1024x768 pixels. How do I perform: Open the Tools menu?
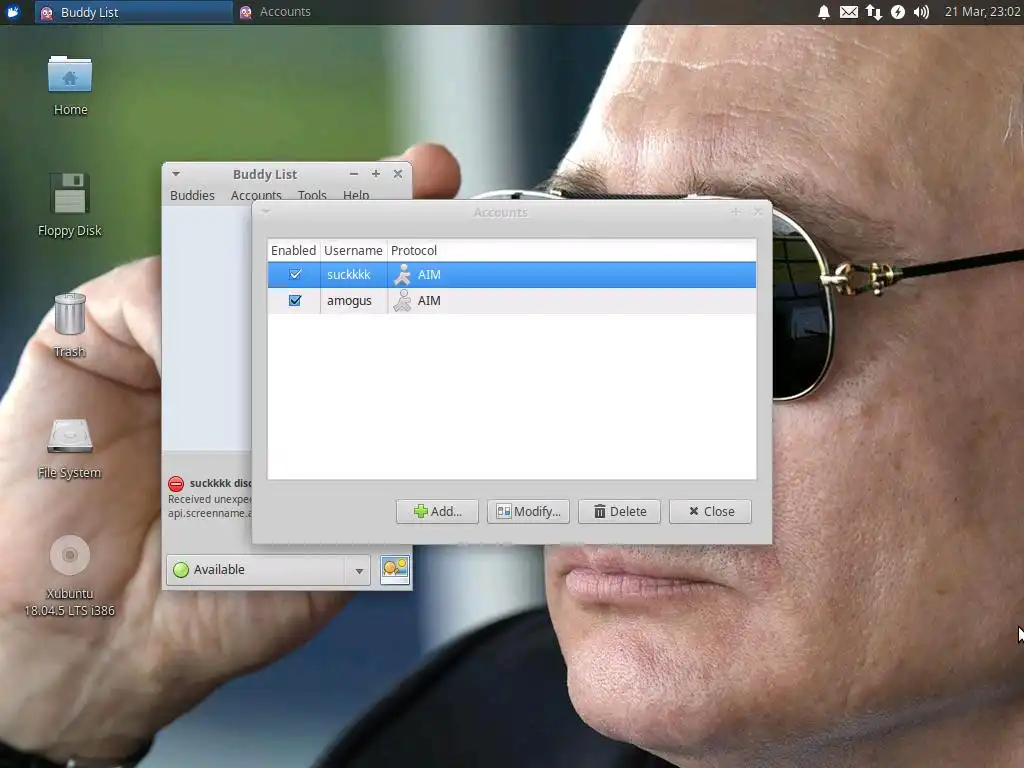pyautogui.click(x=312, y=195)
